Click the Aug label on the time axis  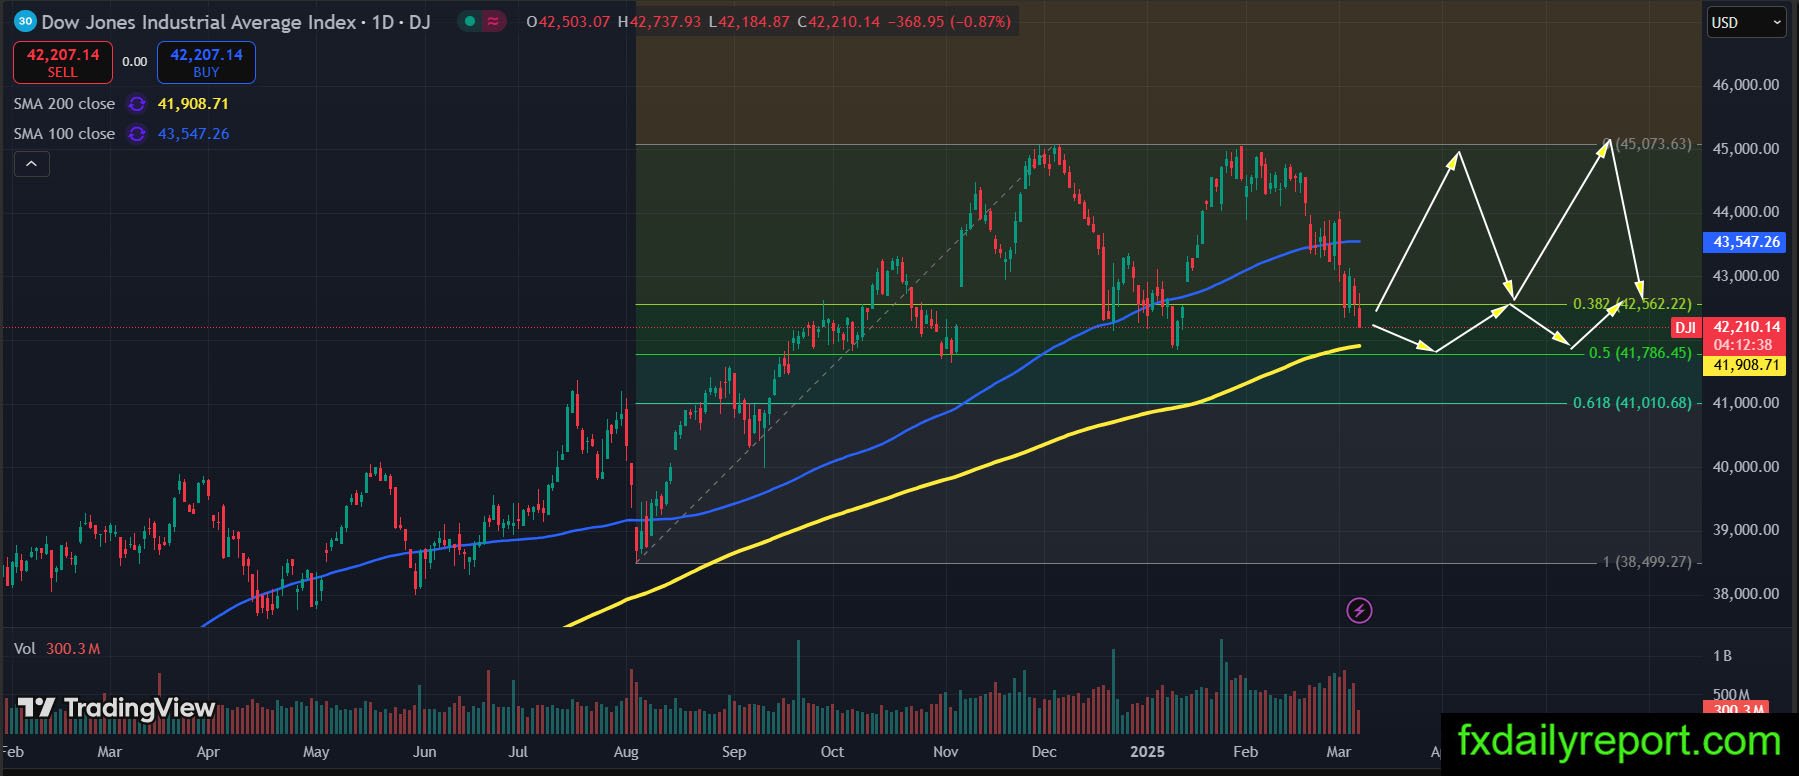626,752
